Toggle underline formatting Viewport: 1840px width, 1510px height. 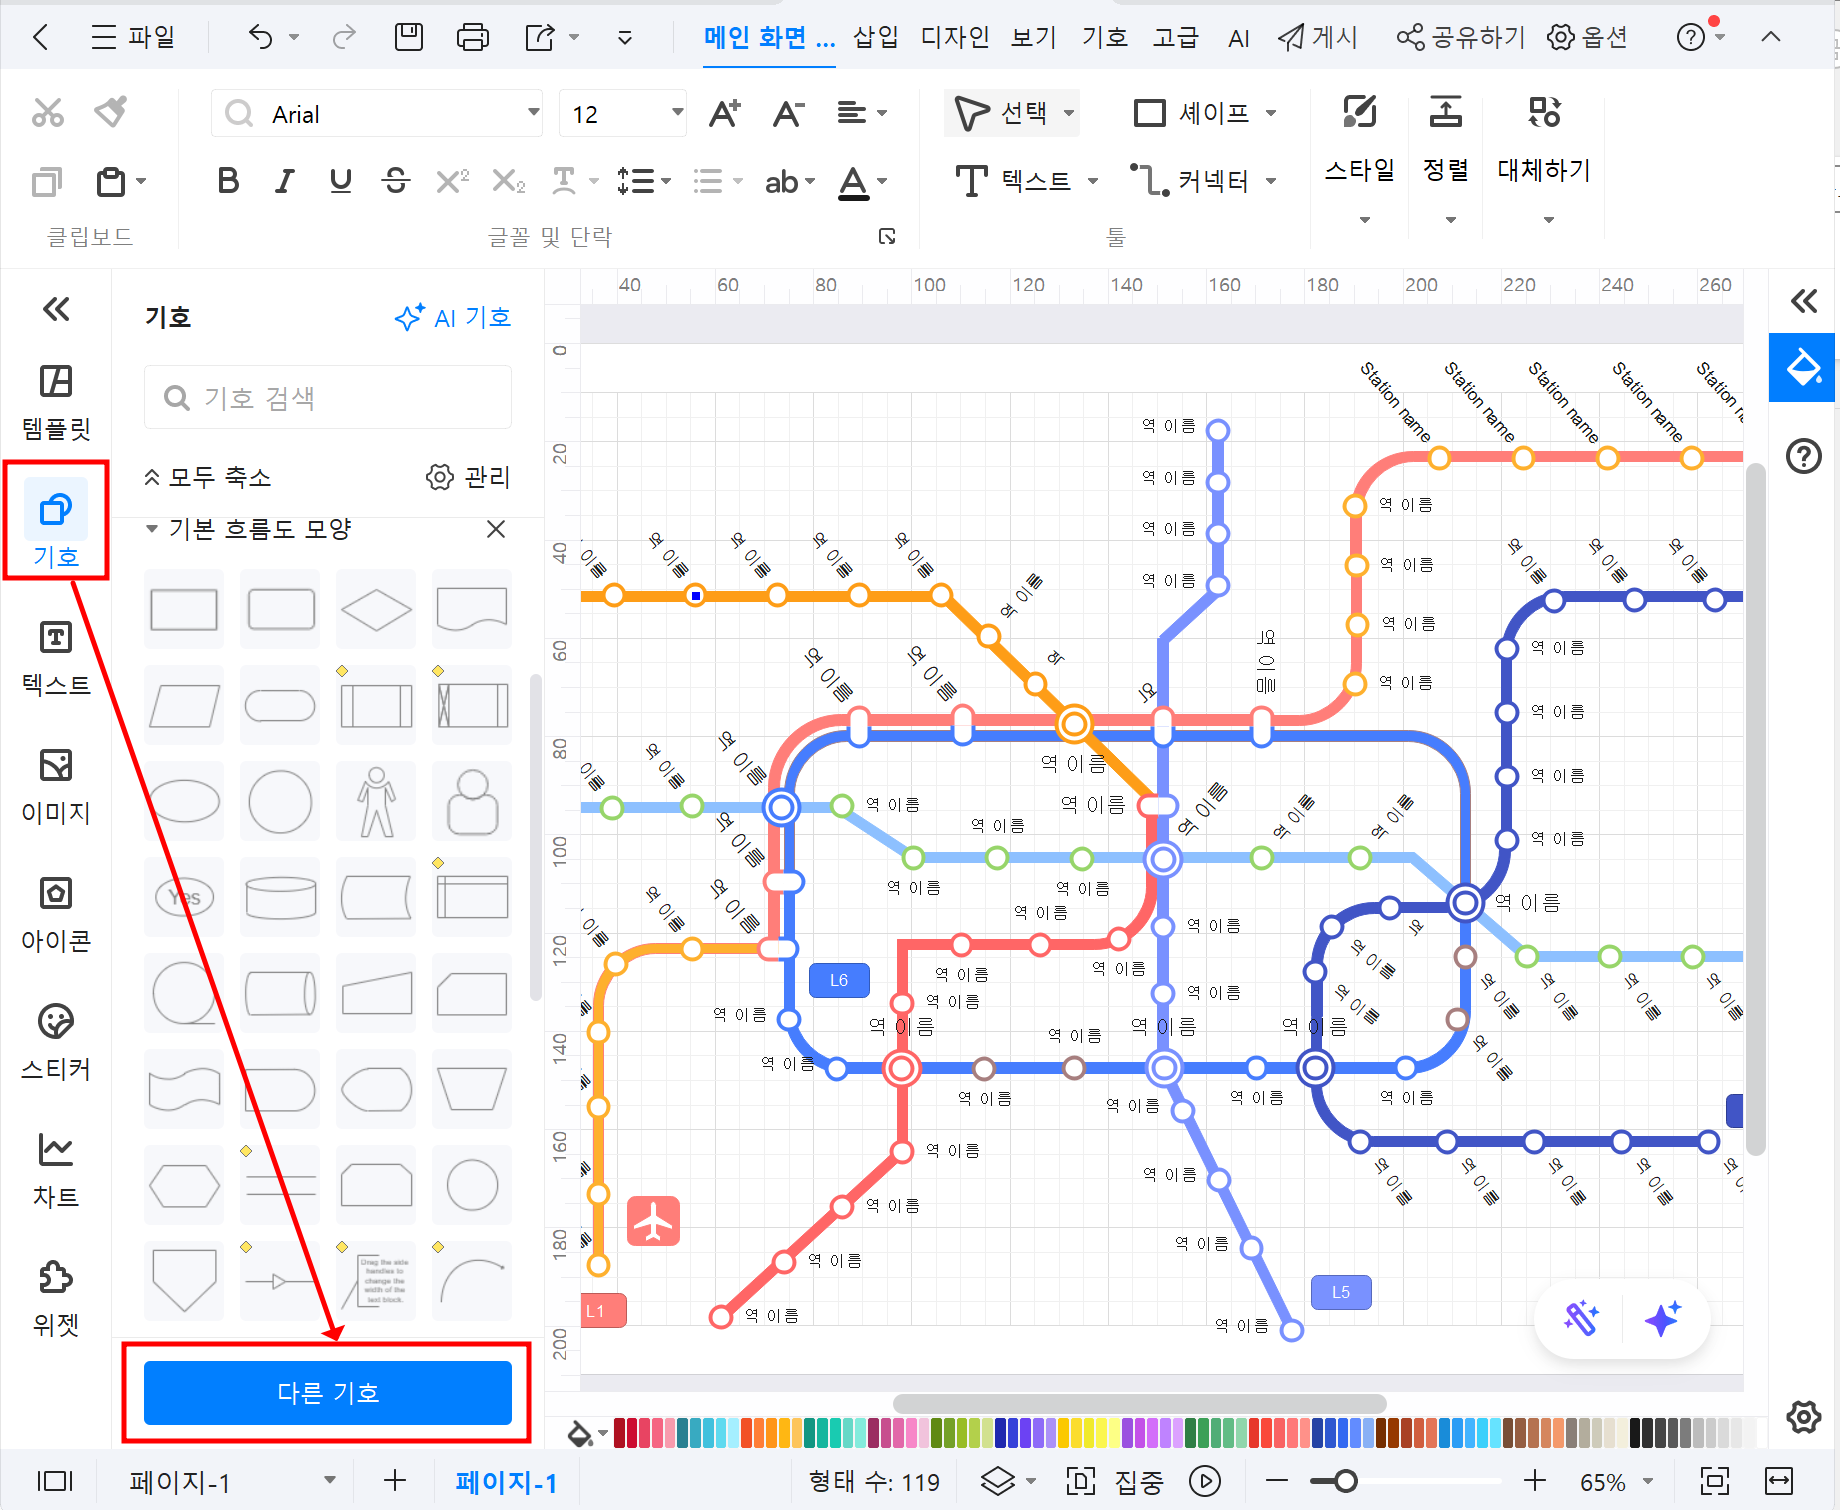coord(340,181)
